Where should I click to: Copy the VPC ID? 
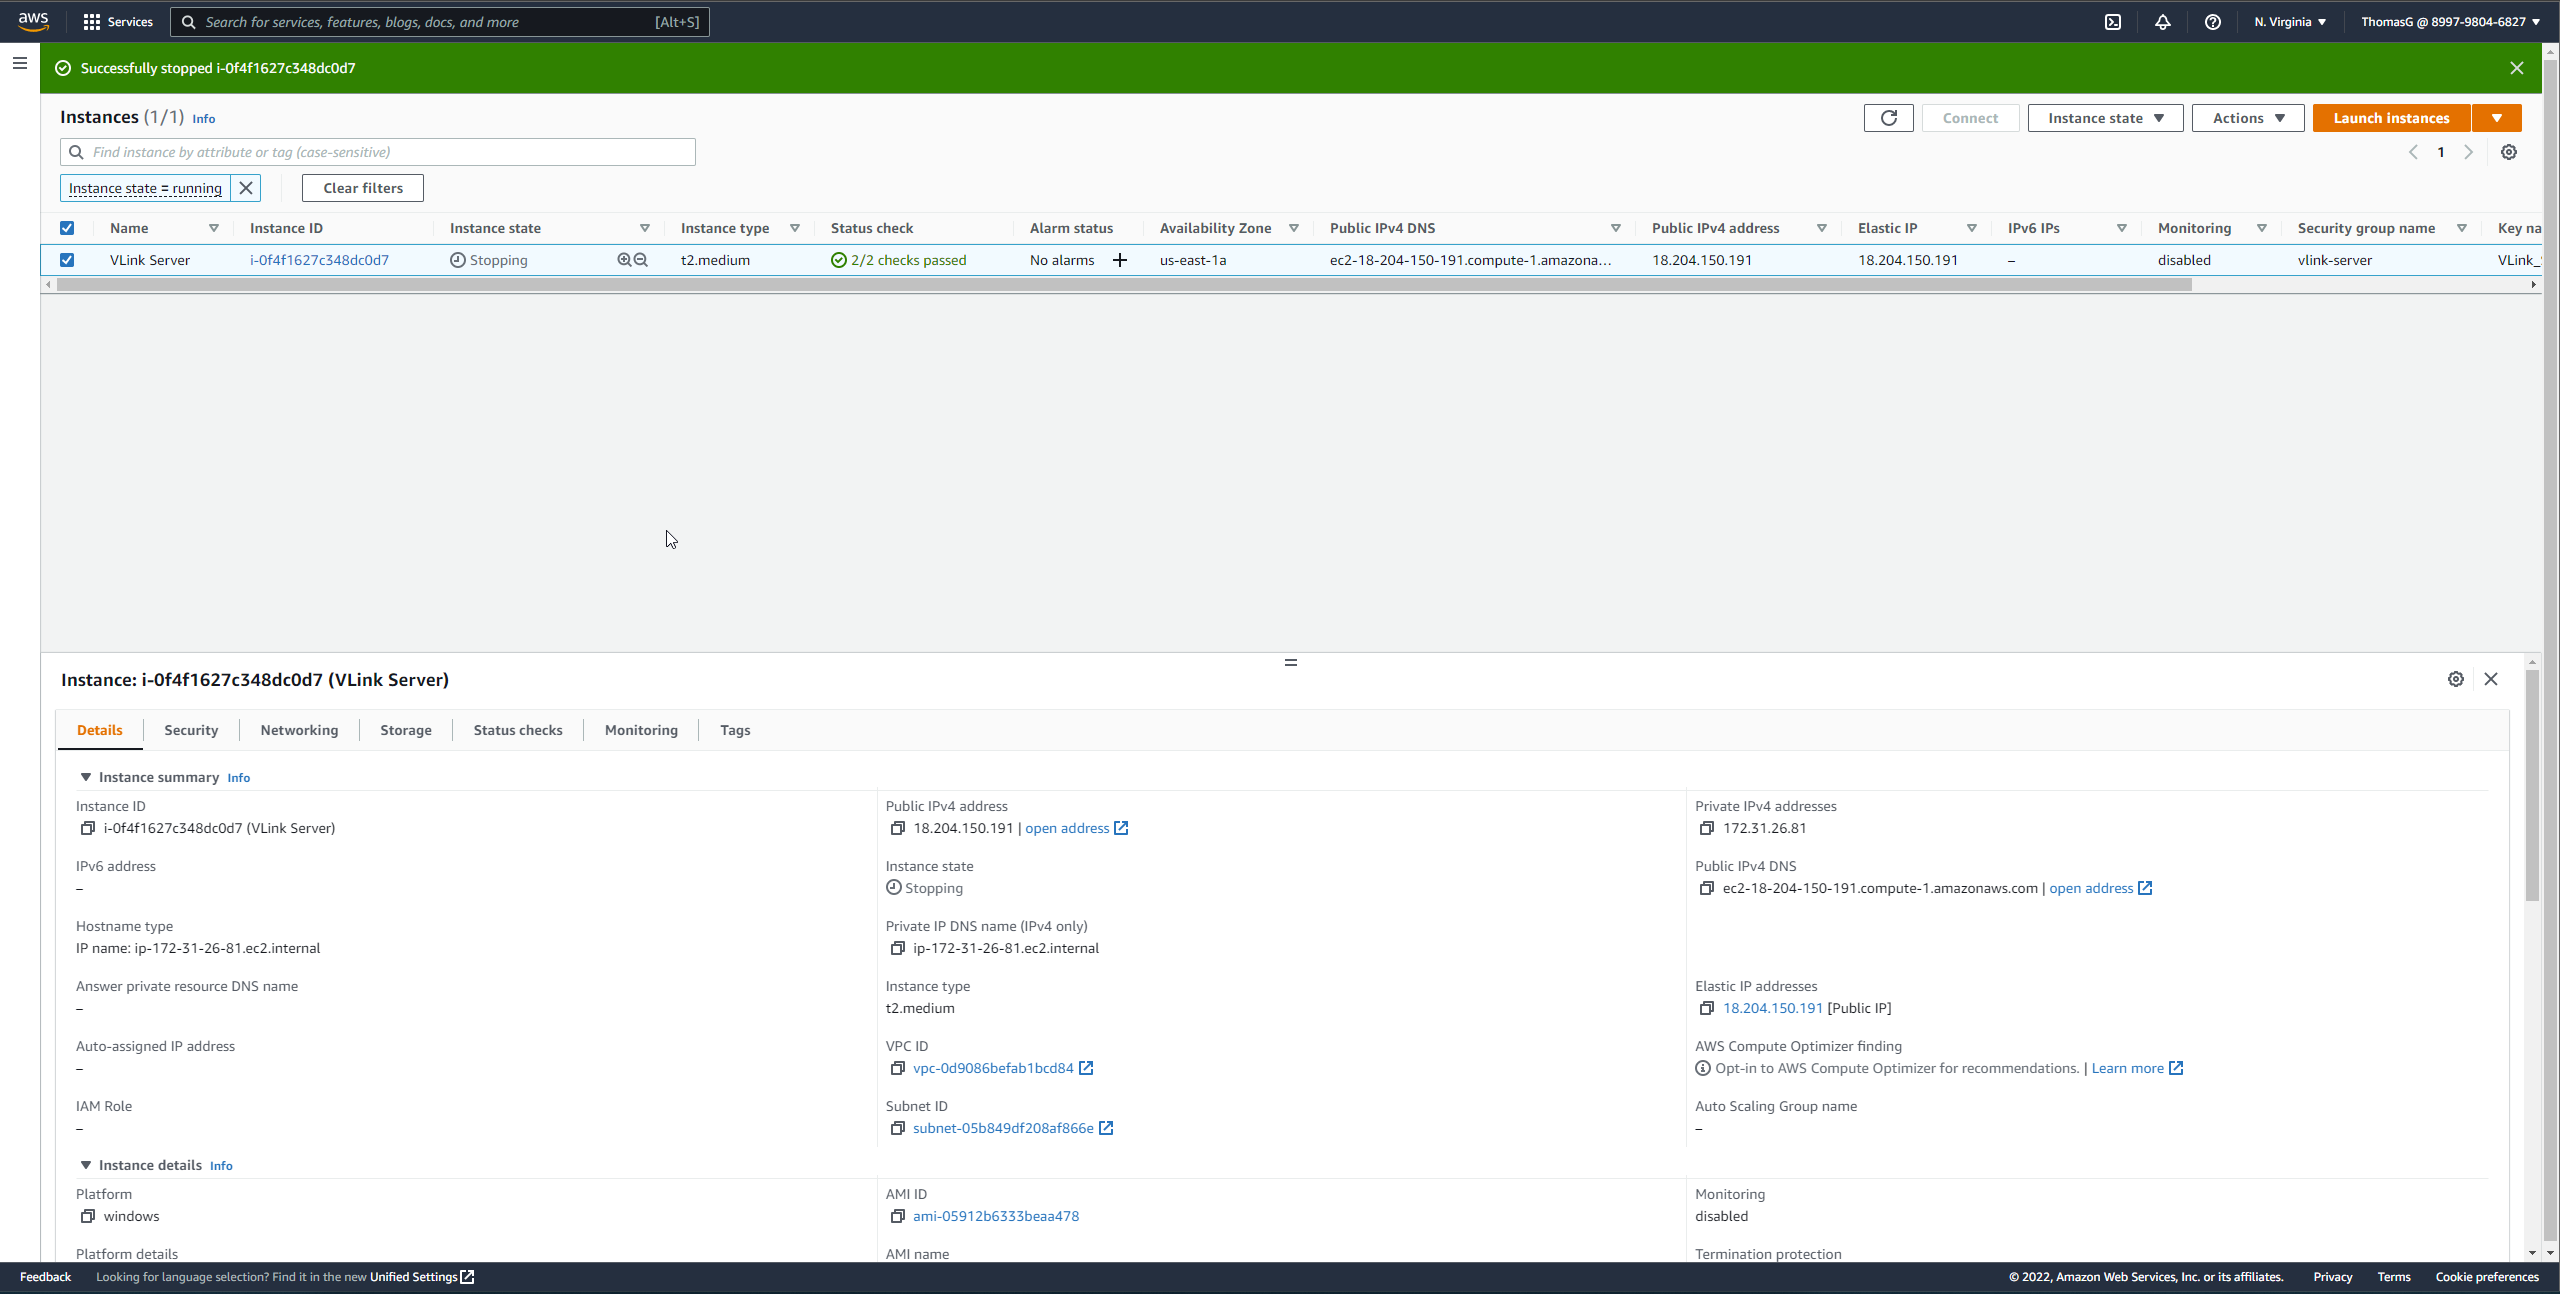click(x=898, y=1068)
